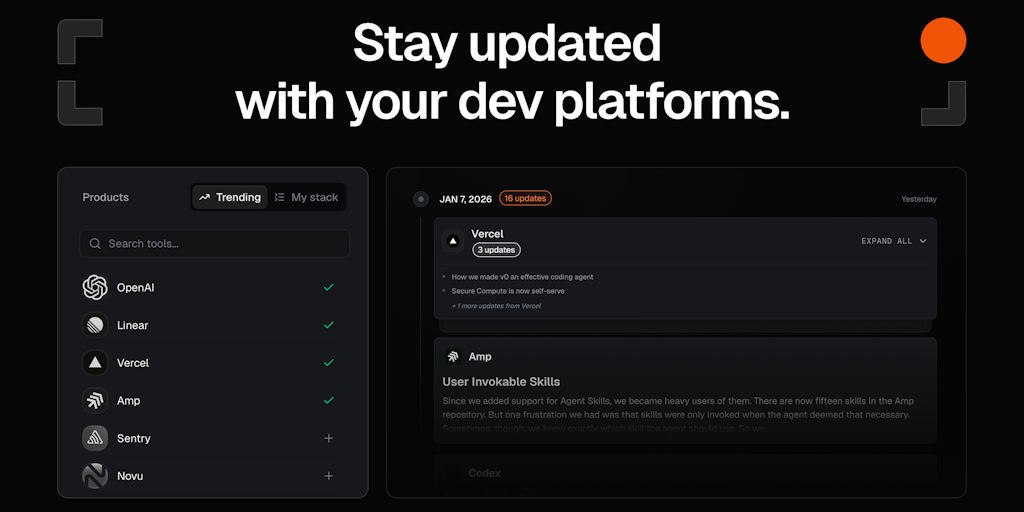Click the Amp card title
This screenshot has width=1024, height=512.
point(480,357)
